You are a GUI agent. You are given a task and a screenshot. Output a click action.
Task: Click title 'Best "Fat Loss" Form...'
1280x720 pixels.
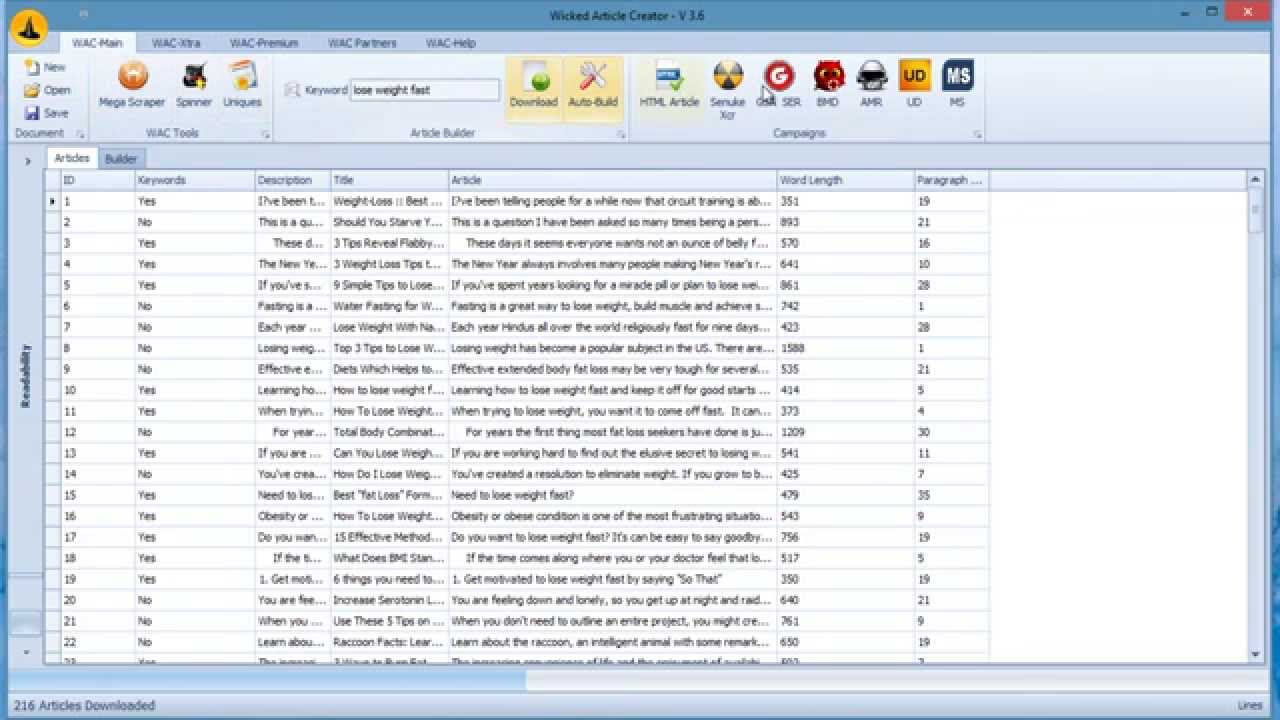pyautogui.click(x=388, y=495)
